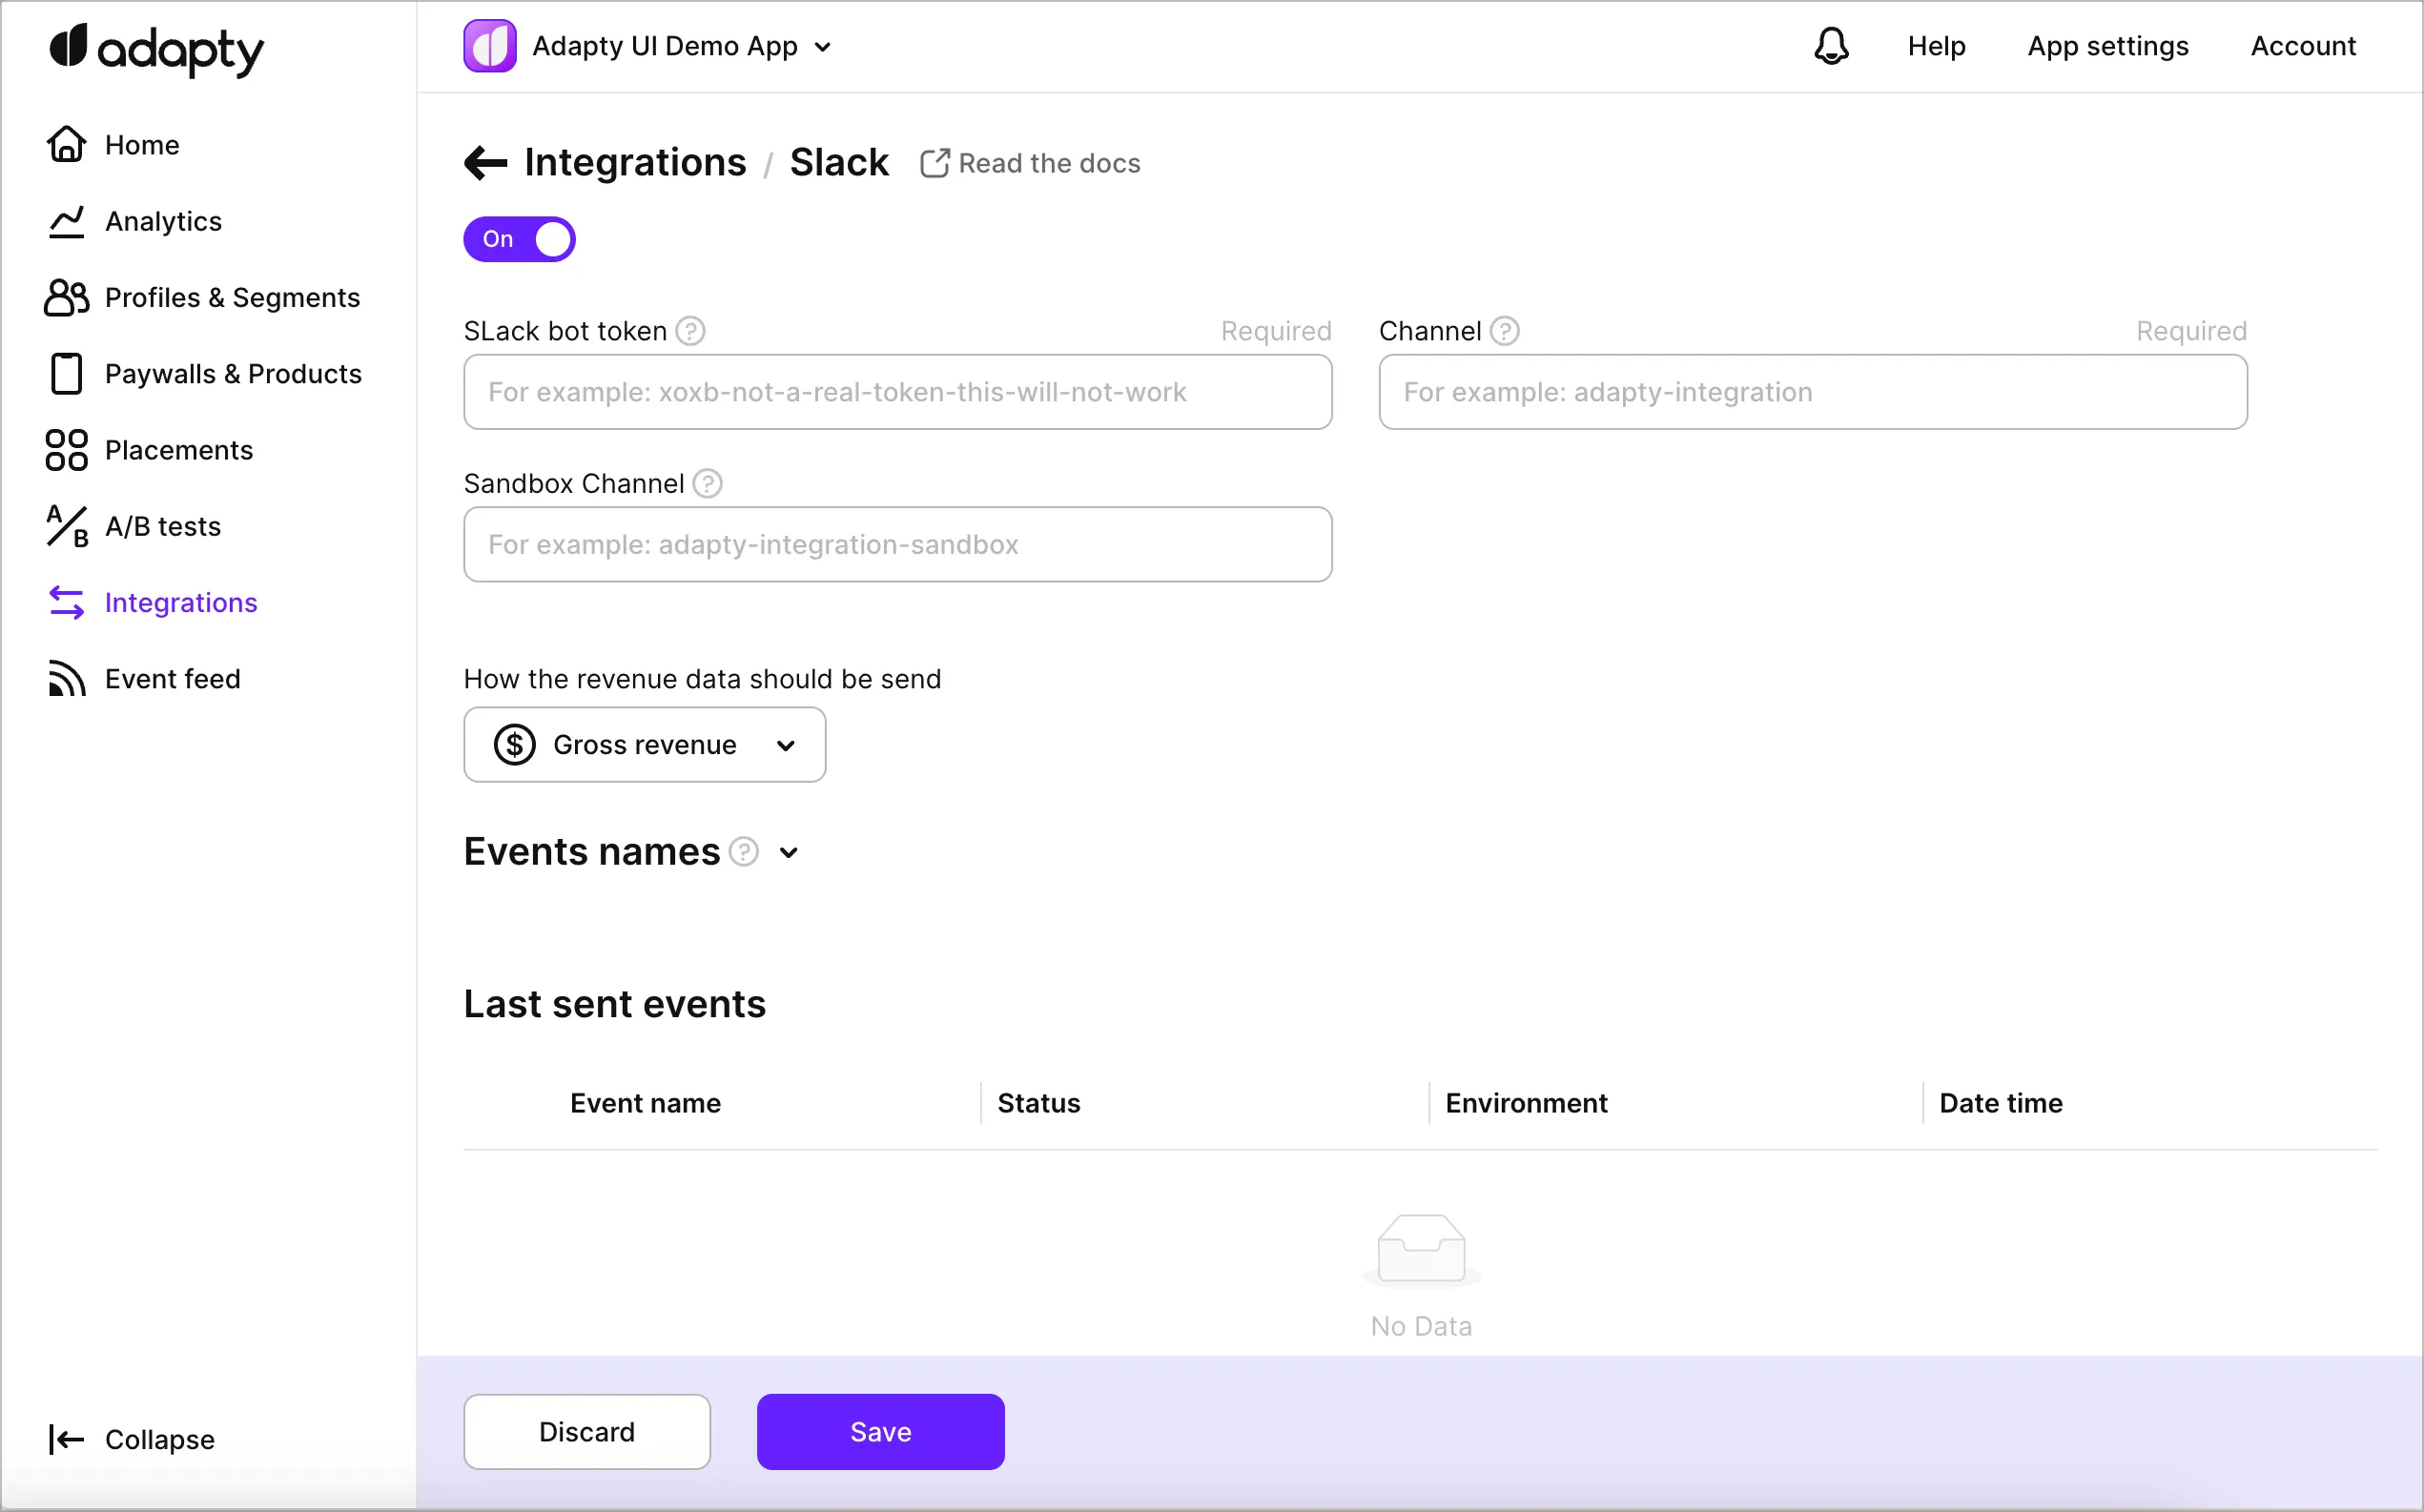Screen dimensions: 2424x1512
Task: Click the Adapty UI Demo App icon
Action: click(489, 46)
